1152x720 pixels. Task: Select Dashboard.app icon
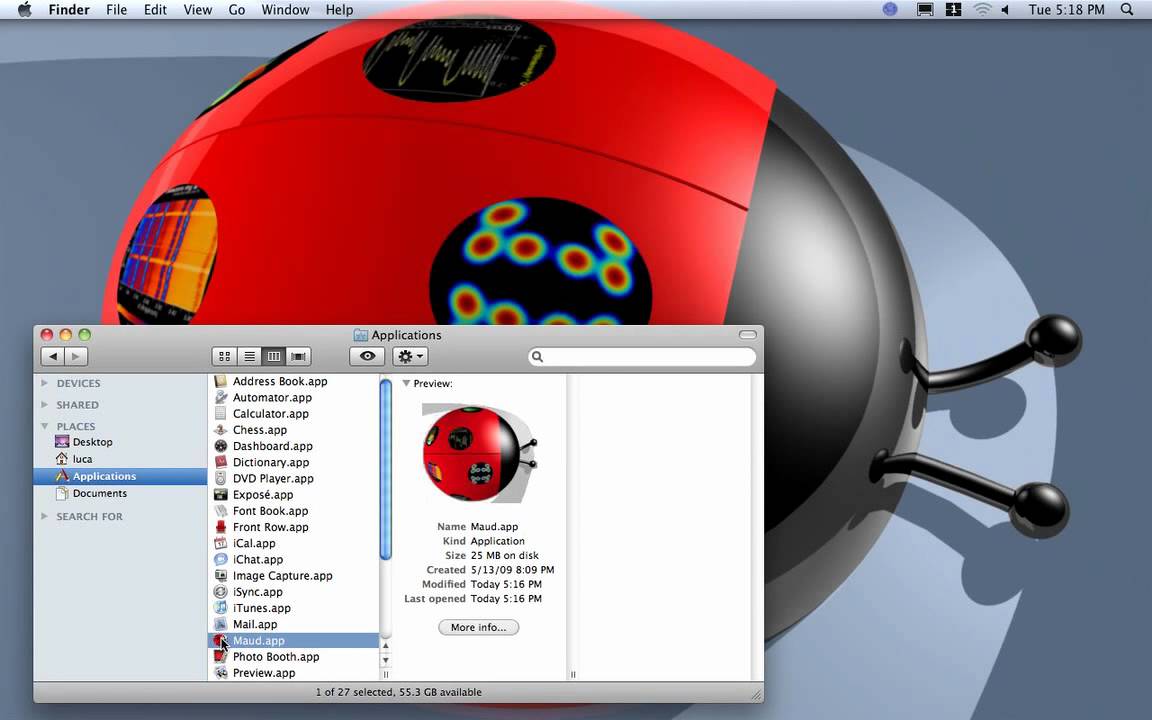(220, 446)
